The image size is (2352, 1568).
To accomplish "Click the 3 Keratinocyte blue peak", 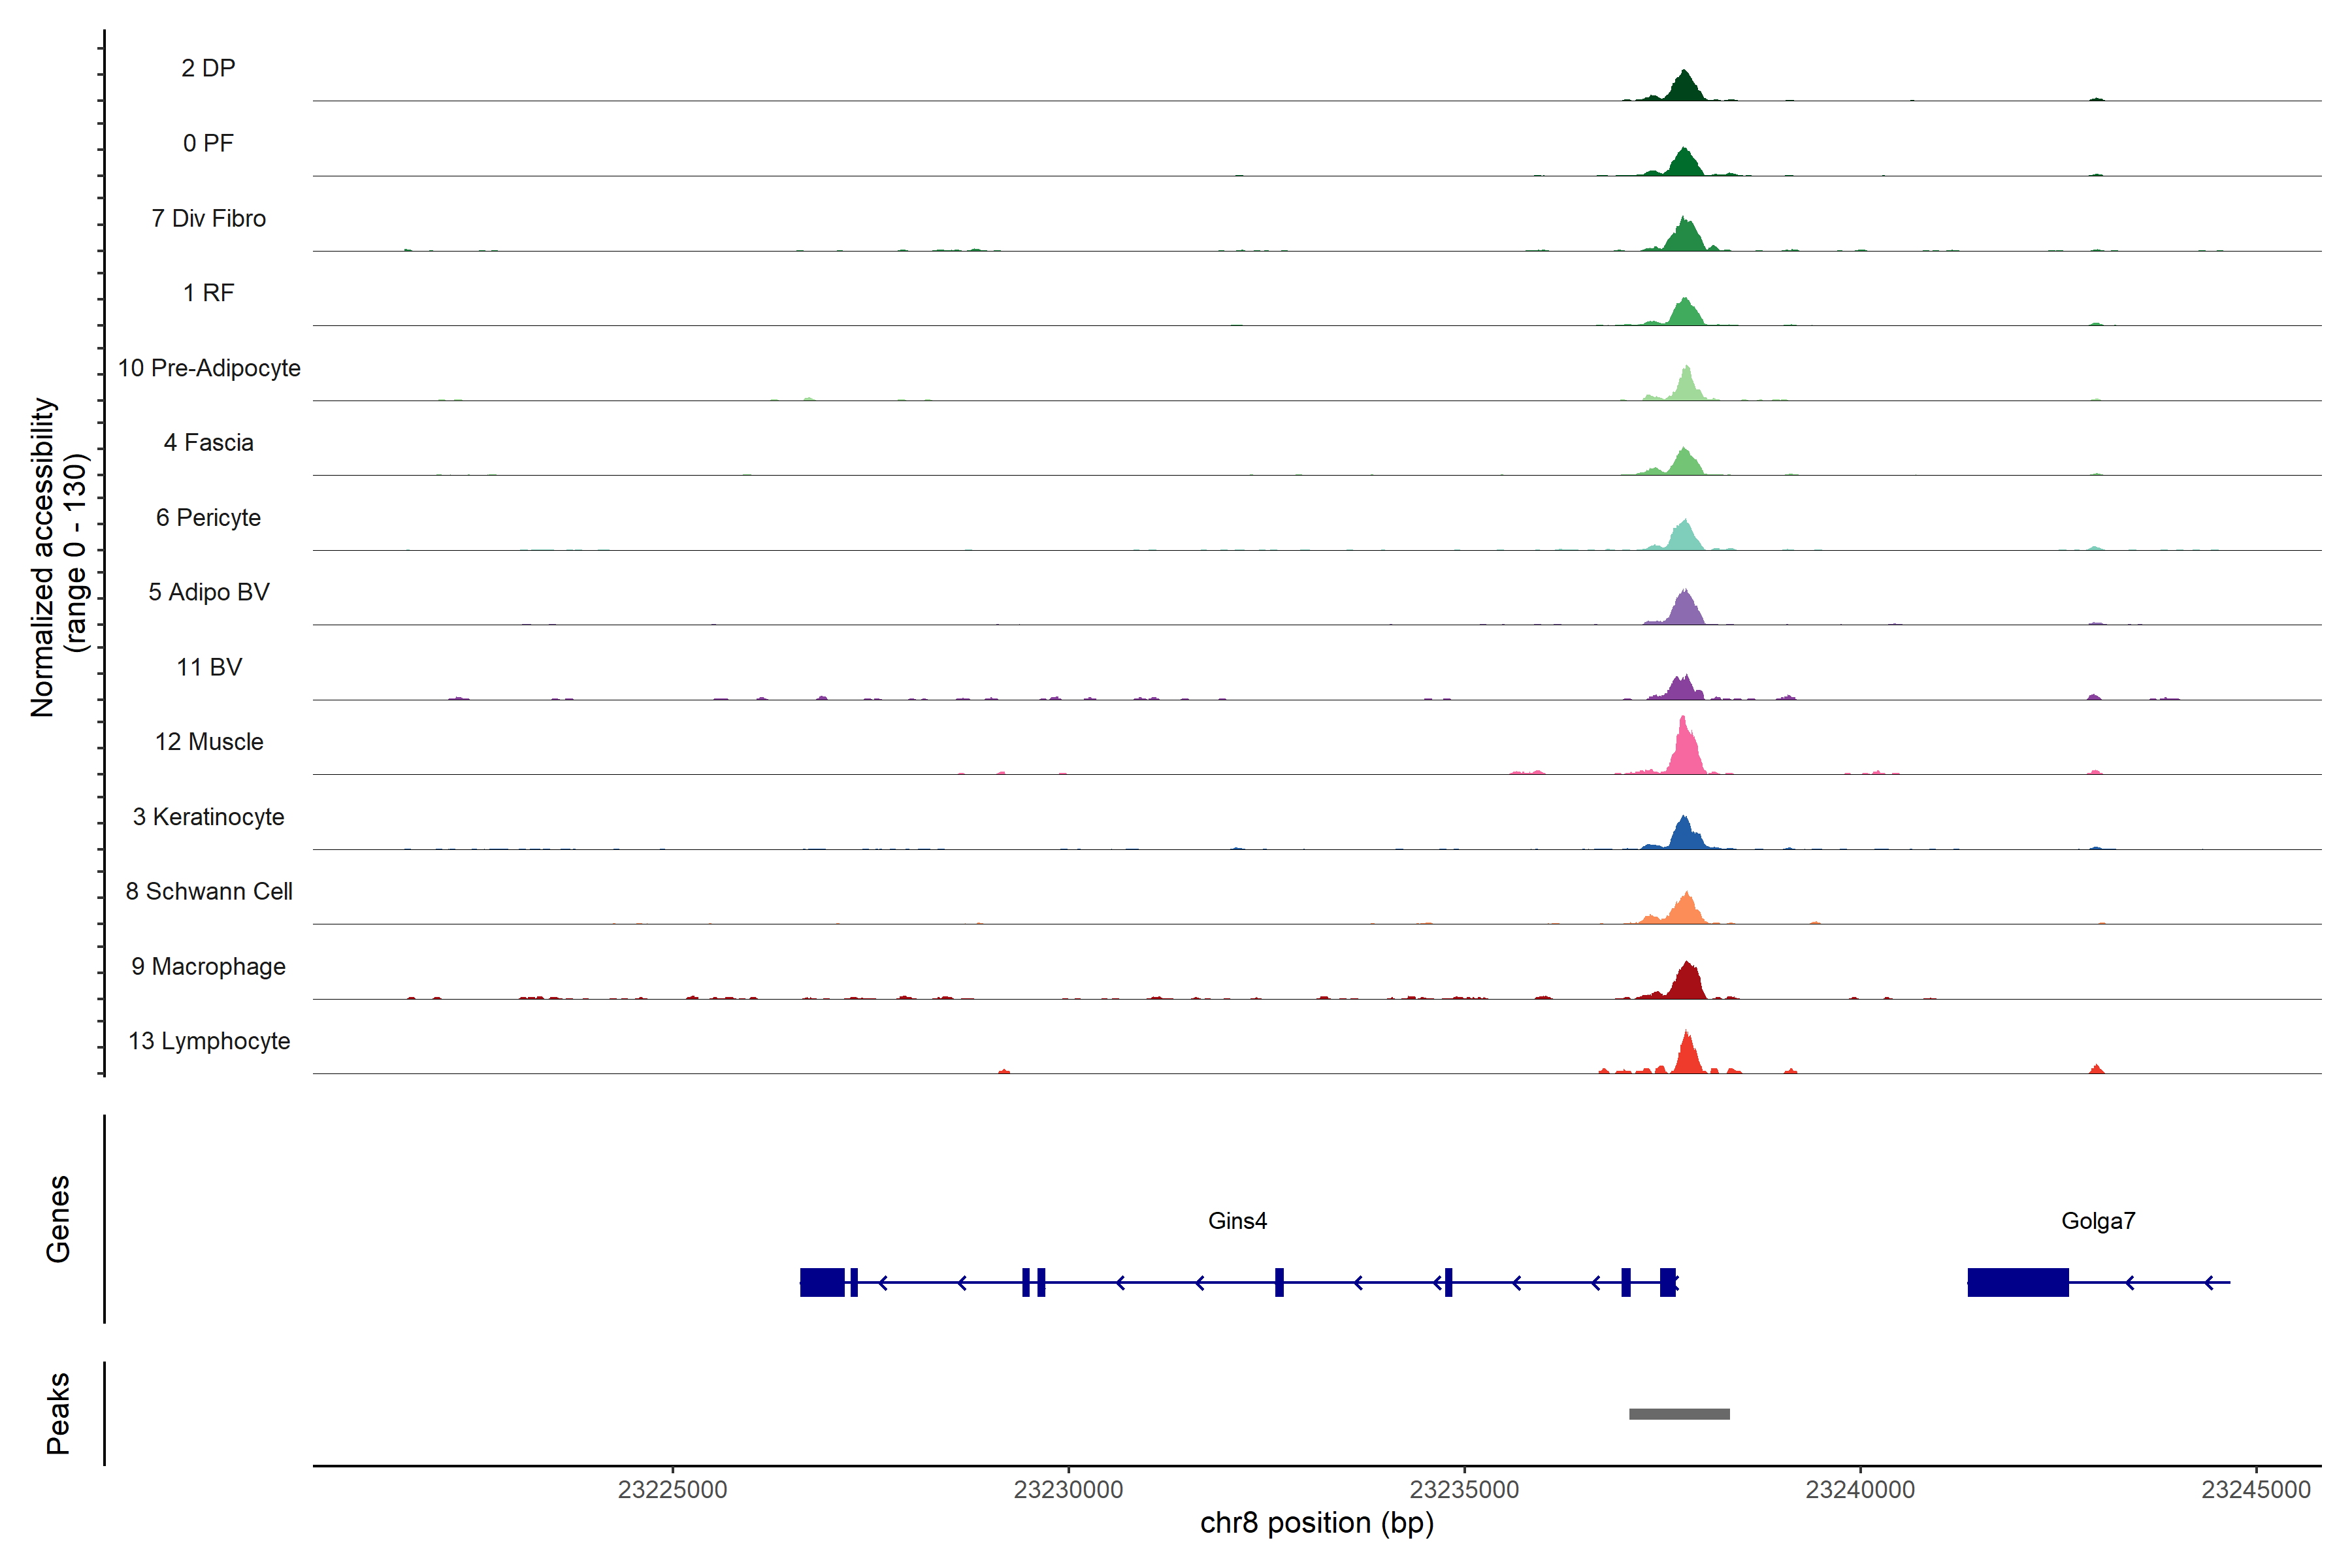I will coord(1686,836).
